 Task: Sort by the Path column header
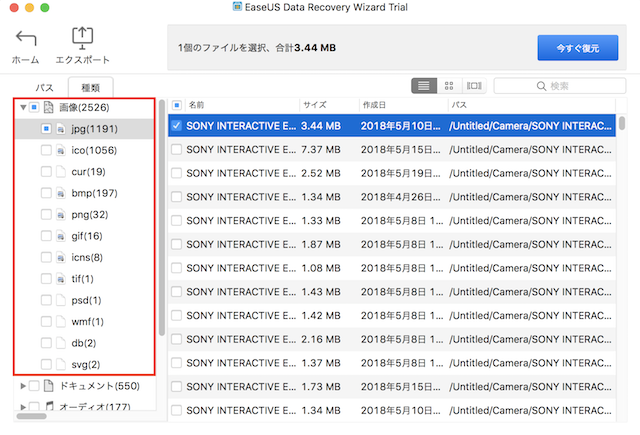pyautogui.click(x=532, y=105)
